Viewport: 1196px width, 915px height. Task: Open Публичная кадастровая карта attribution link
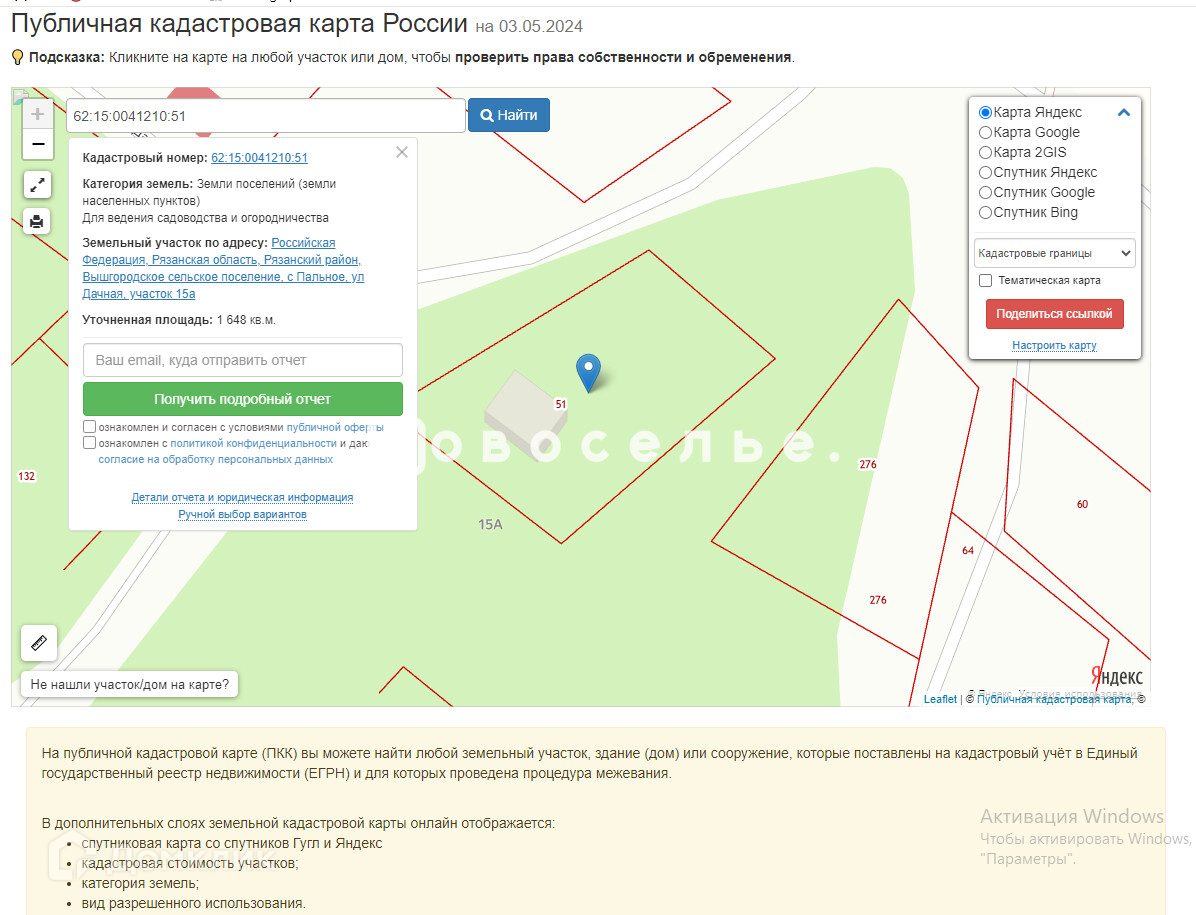click(x=1055, y=699)
